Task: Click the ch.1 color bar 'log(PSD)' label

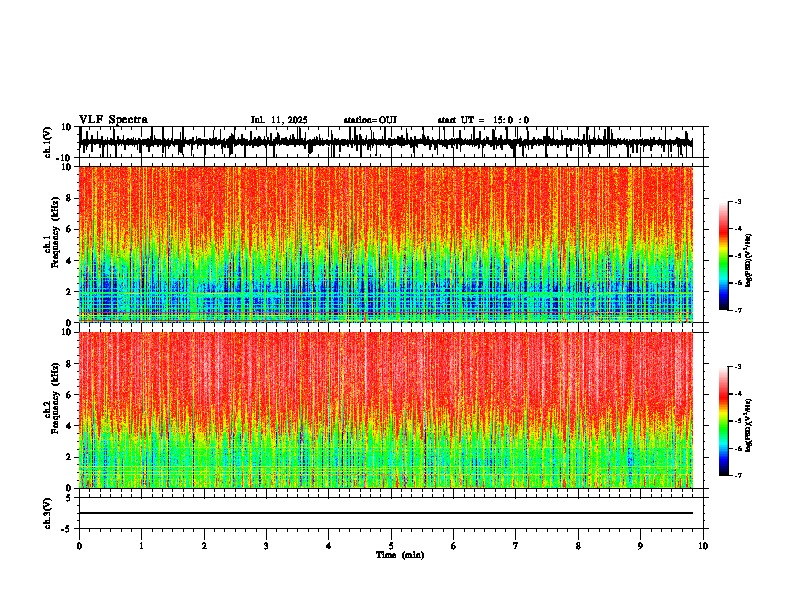Action: 748,260
